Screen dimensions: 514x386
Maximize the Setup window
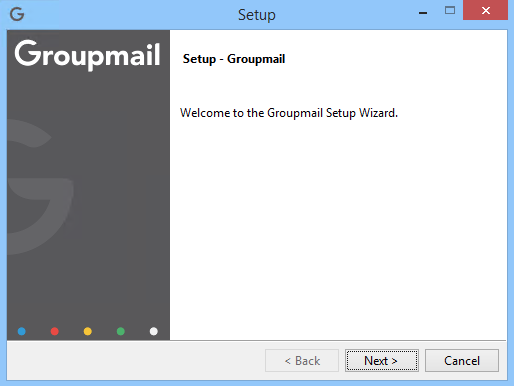450,11
